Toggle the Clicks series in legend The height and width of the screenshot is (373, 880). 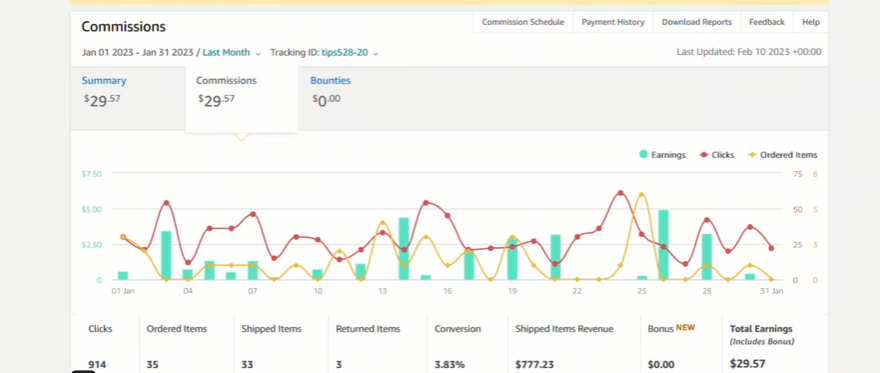(717, 155)
